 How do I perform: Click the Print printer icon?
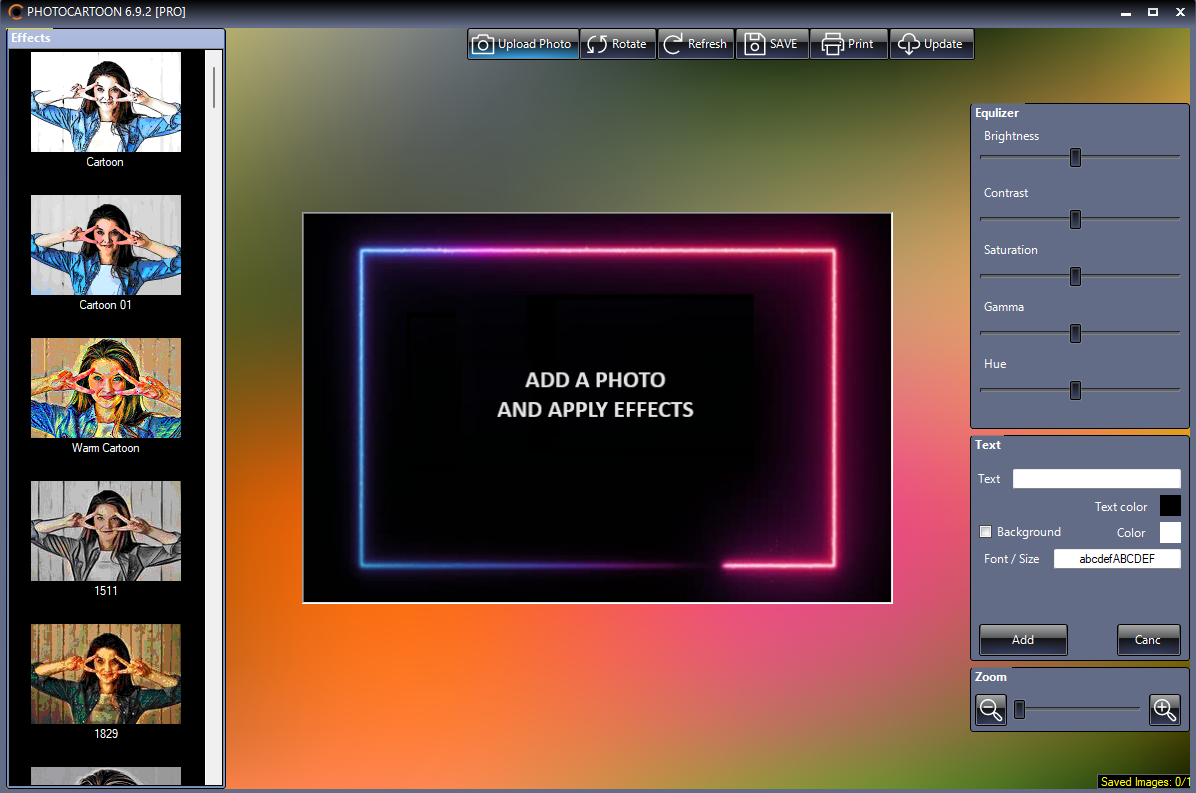[x=832, y=44]
